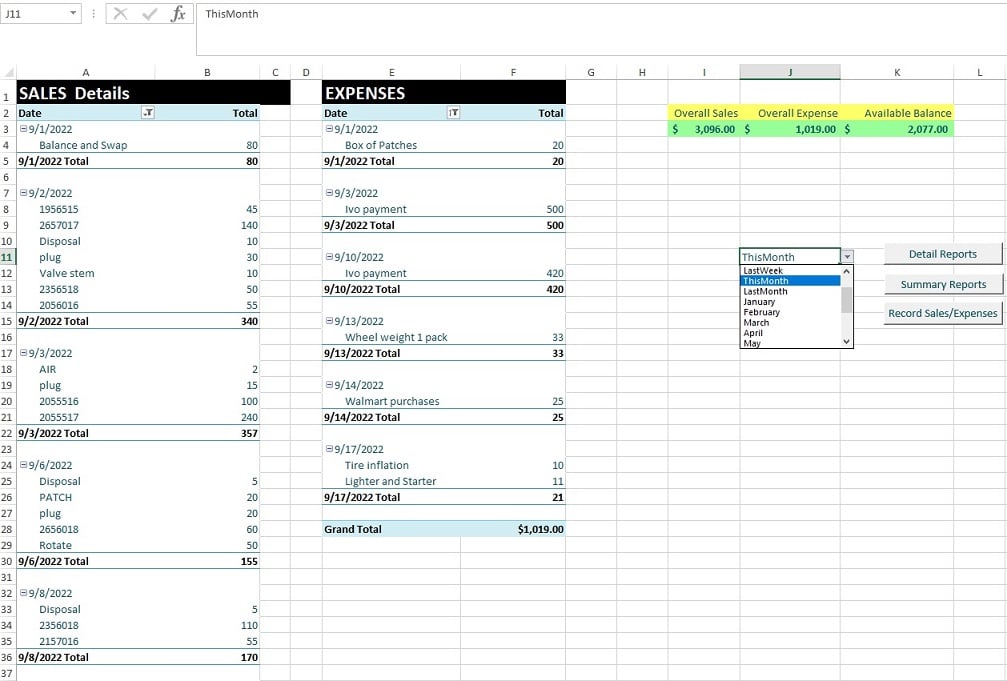Click the dropdown list scroll-up arrow
This screenshot has width=1007, height=681.
(846, 271)
